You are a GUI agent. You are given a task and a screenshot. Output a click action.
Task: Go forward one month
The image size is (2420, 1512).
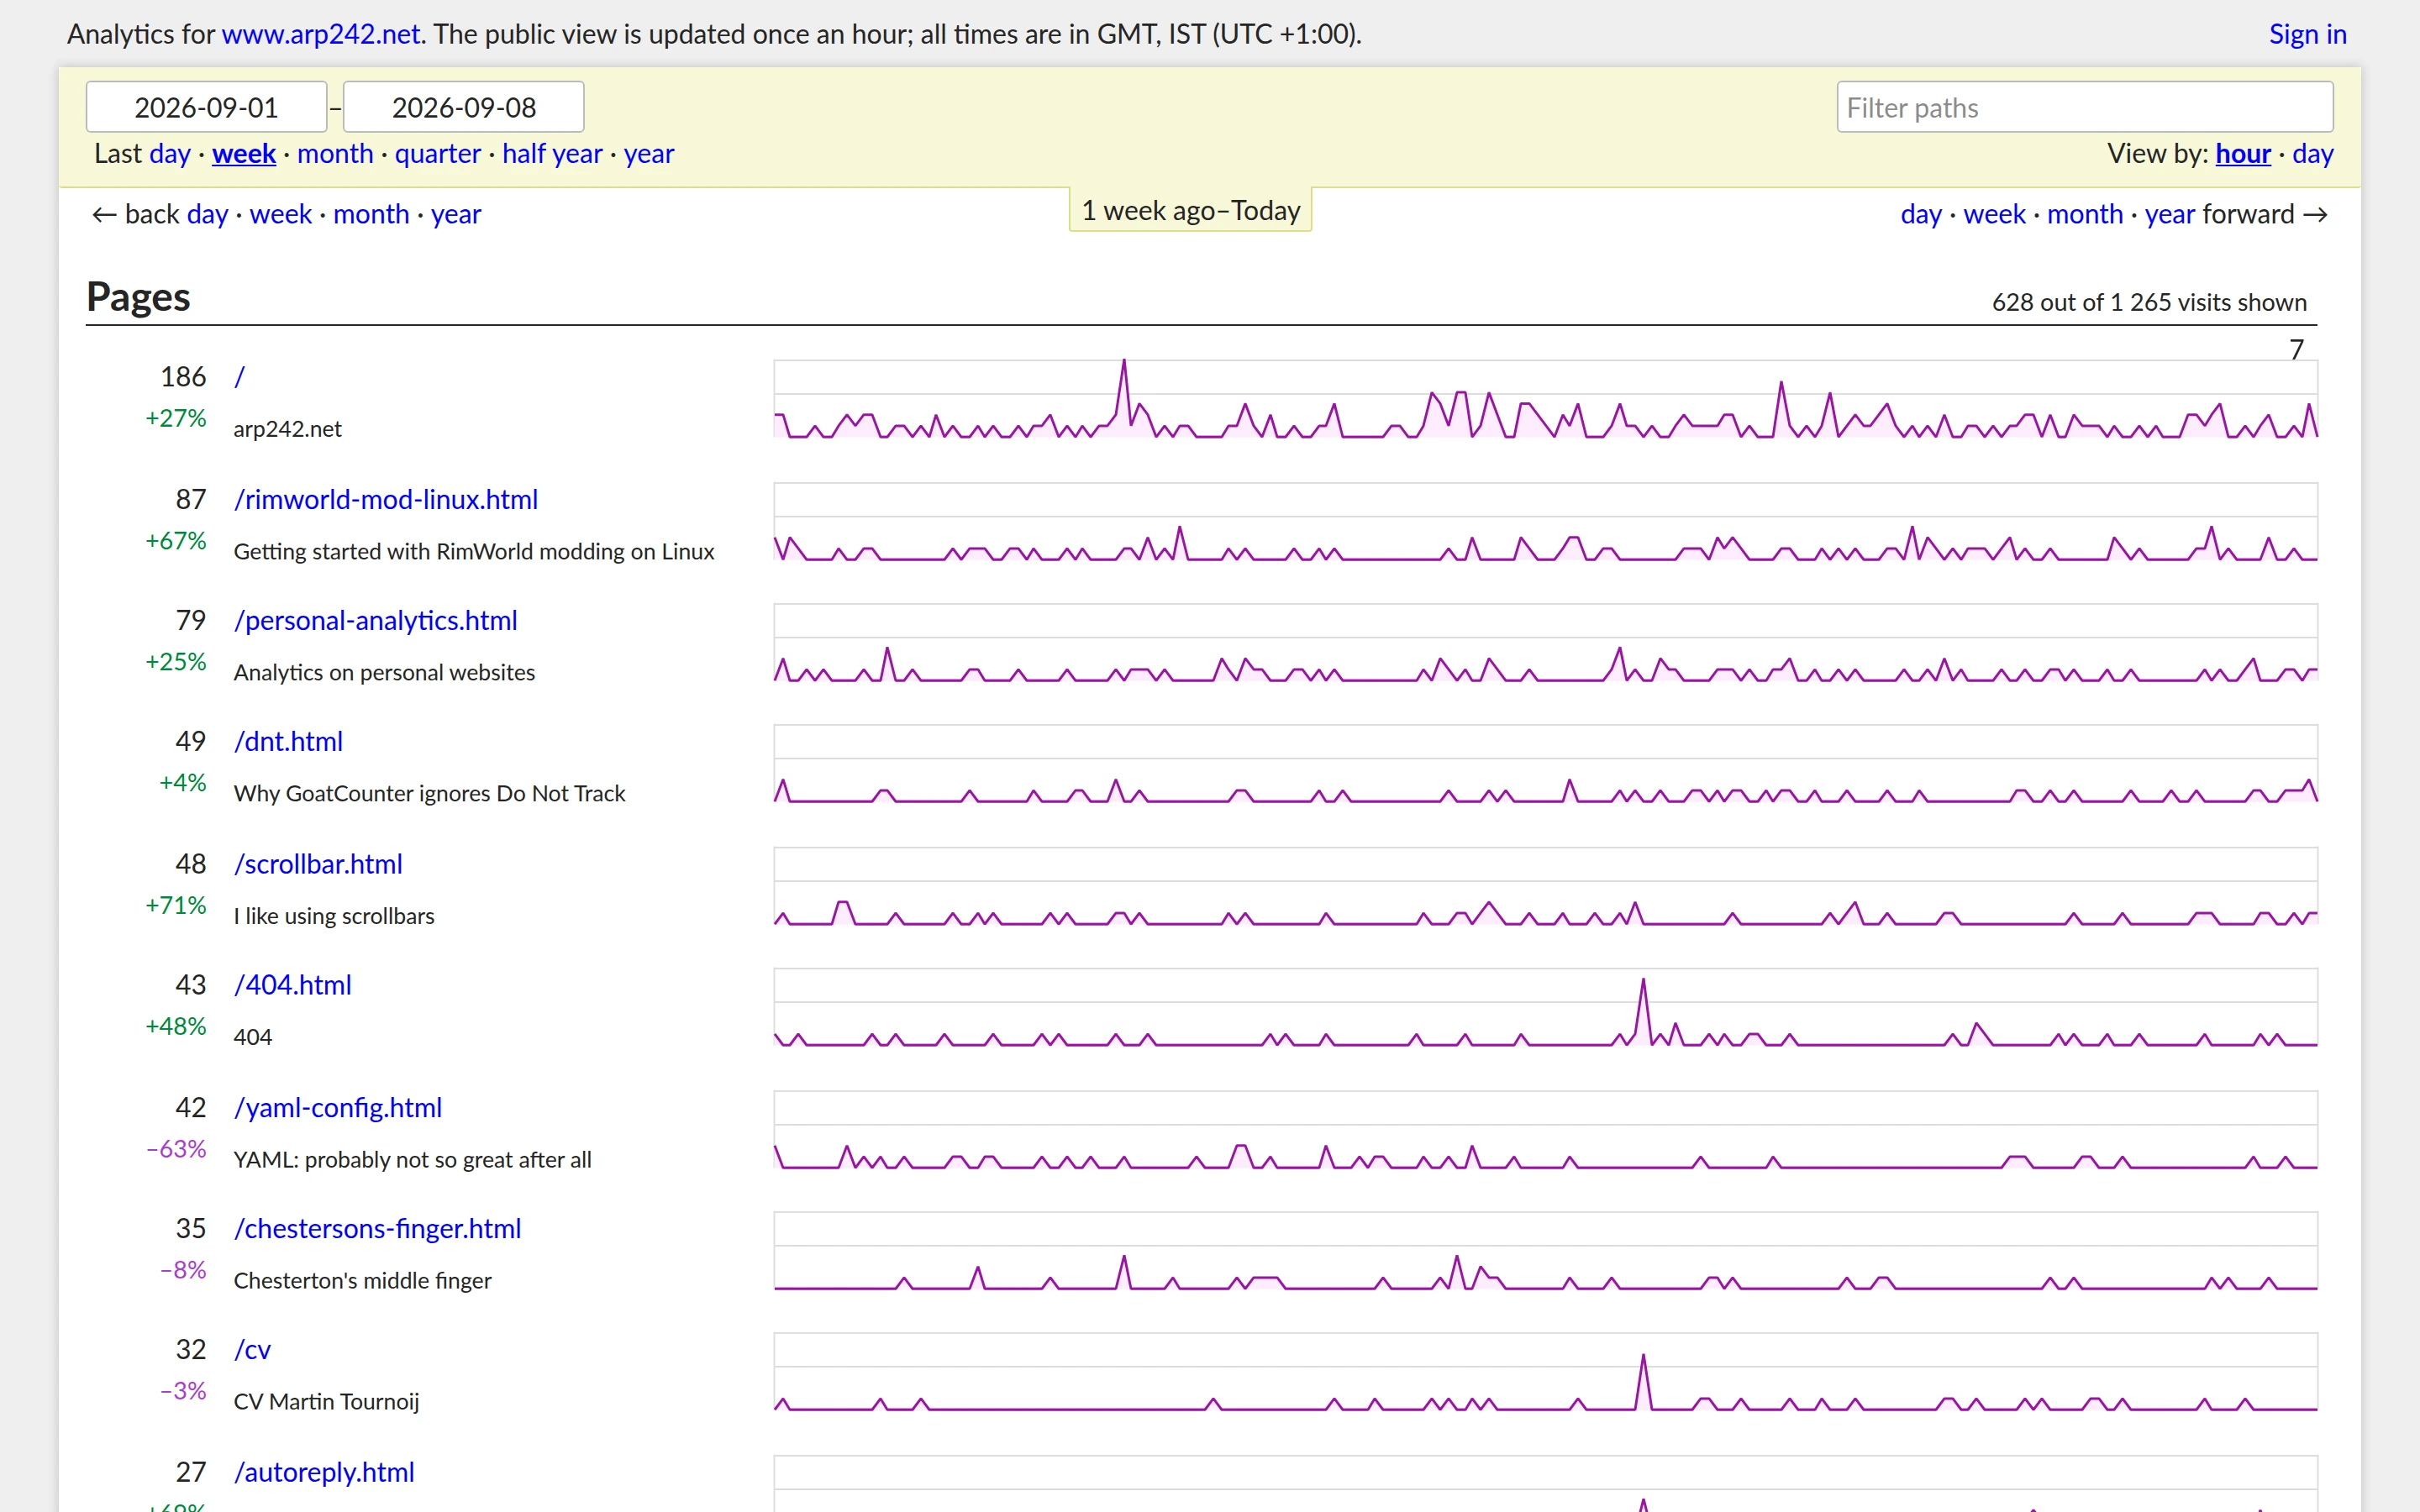coord(2085,214)
